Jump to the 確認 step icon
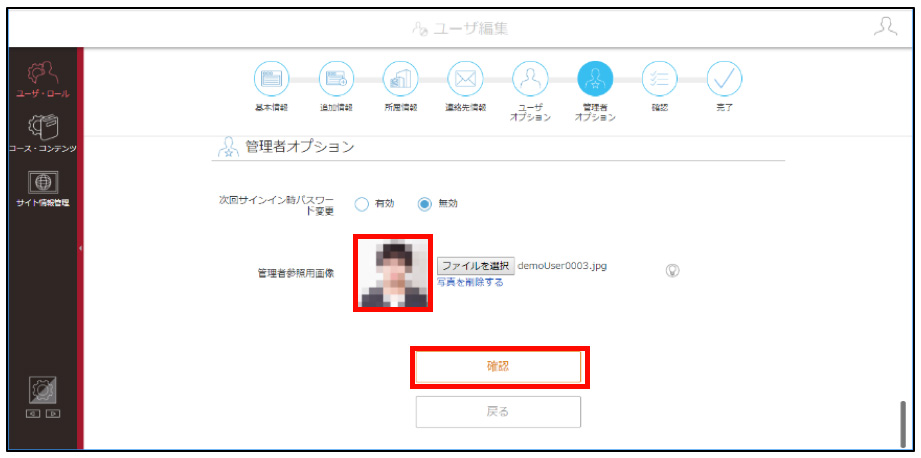Viewport: 921px width, 458px height. click(660, 78)
